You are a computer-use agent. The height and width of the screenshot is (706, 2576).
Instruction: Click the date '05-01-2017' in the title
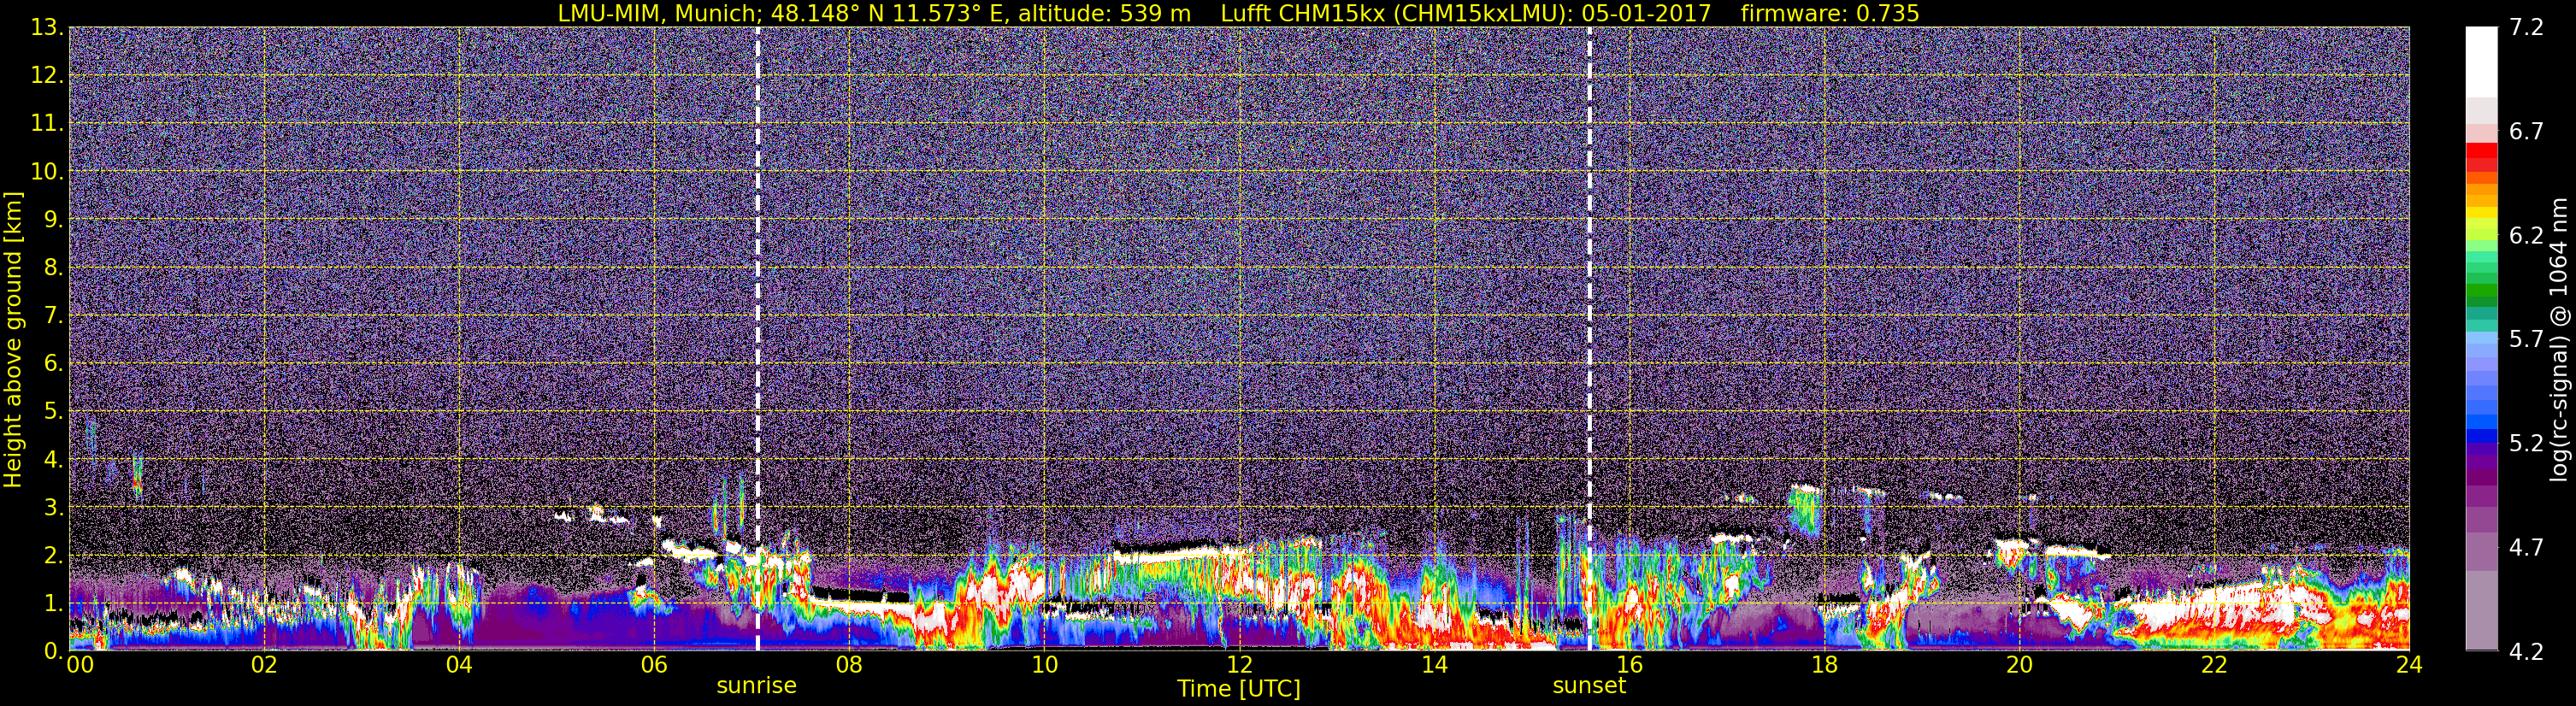1646,13
